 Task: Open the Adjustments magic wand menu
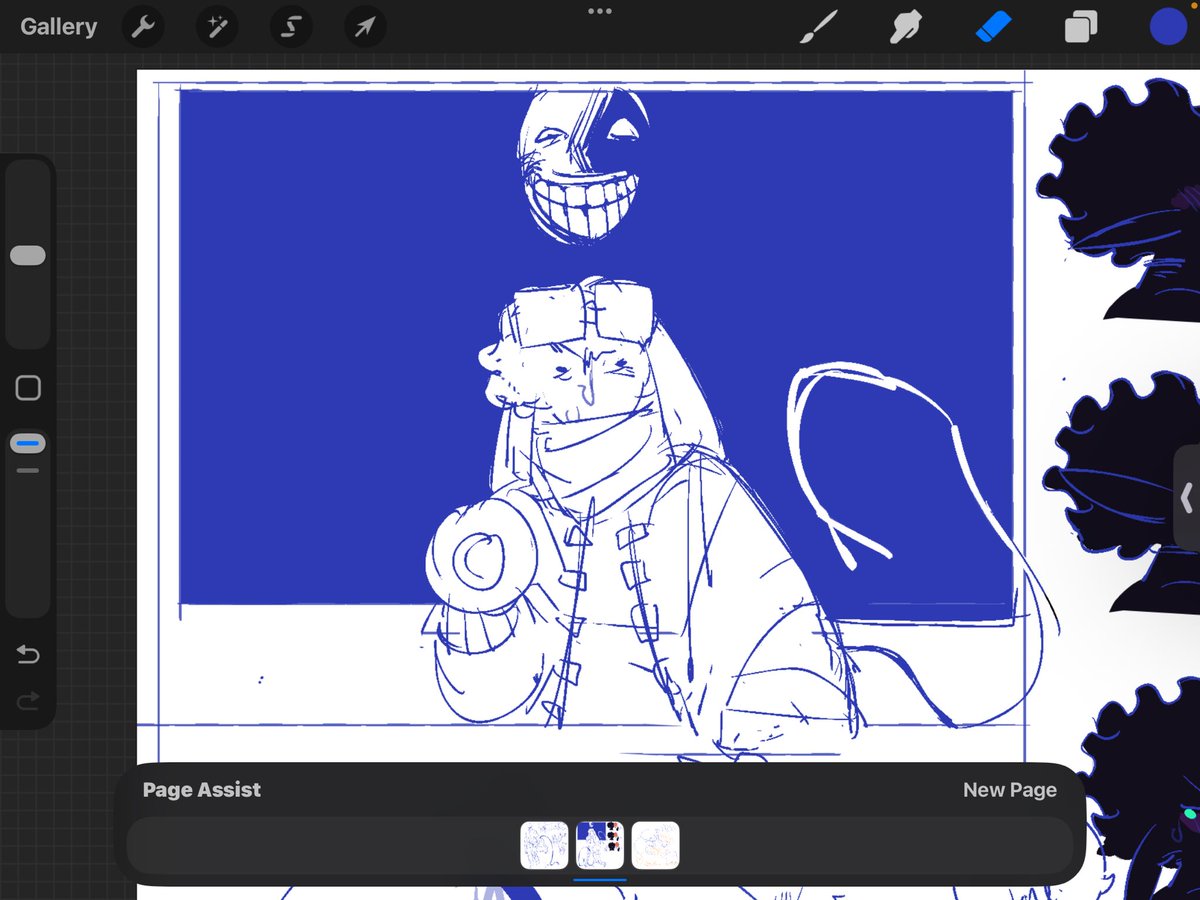[x=216, y=27]
